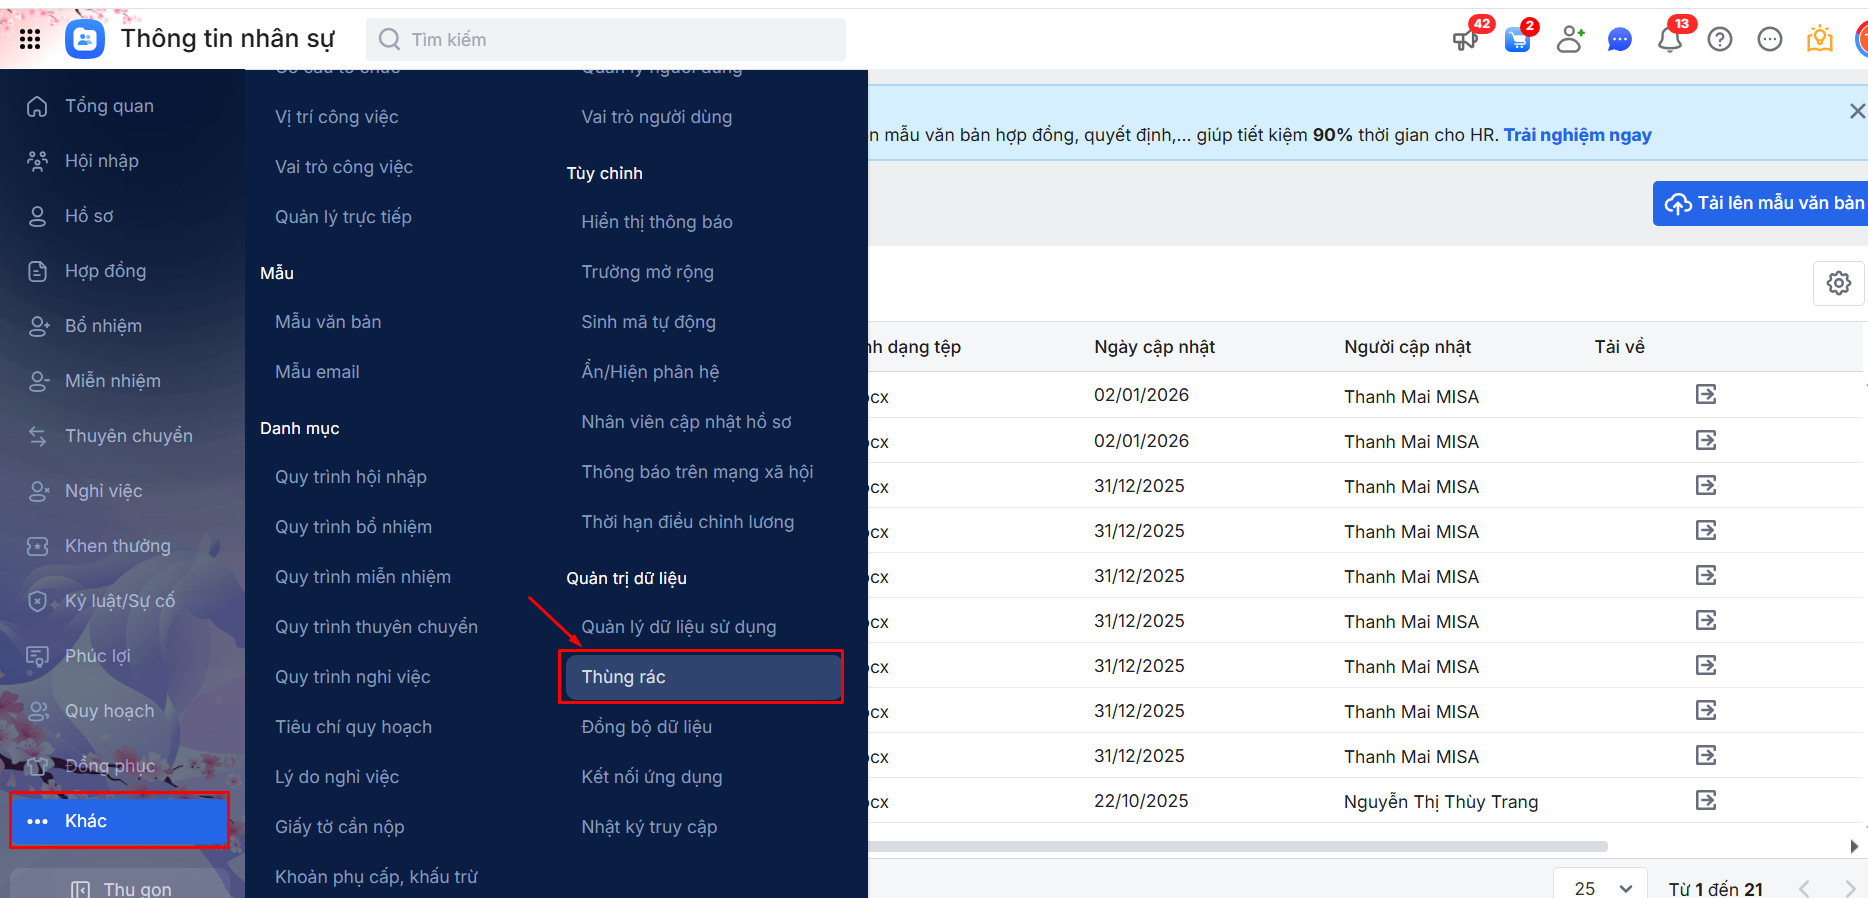Go to next page arrow
This screenshot has height=898, width=1868.
pos(1849,888)
